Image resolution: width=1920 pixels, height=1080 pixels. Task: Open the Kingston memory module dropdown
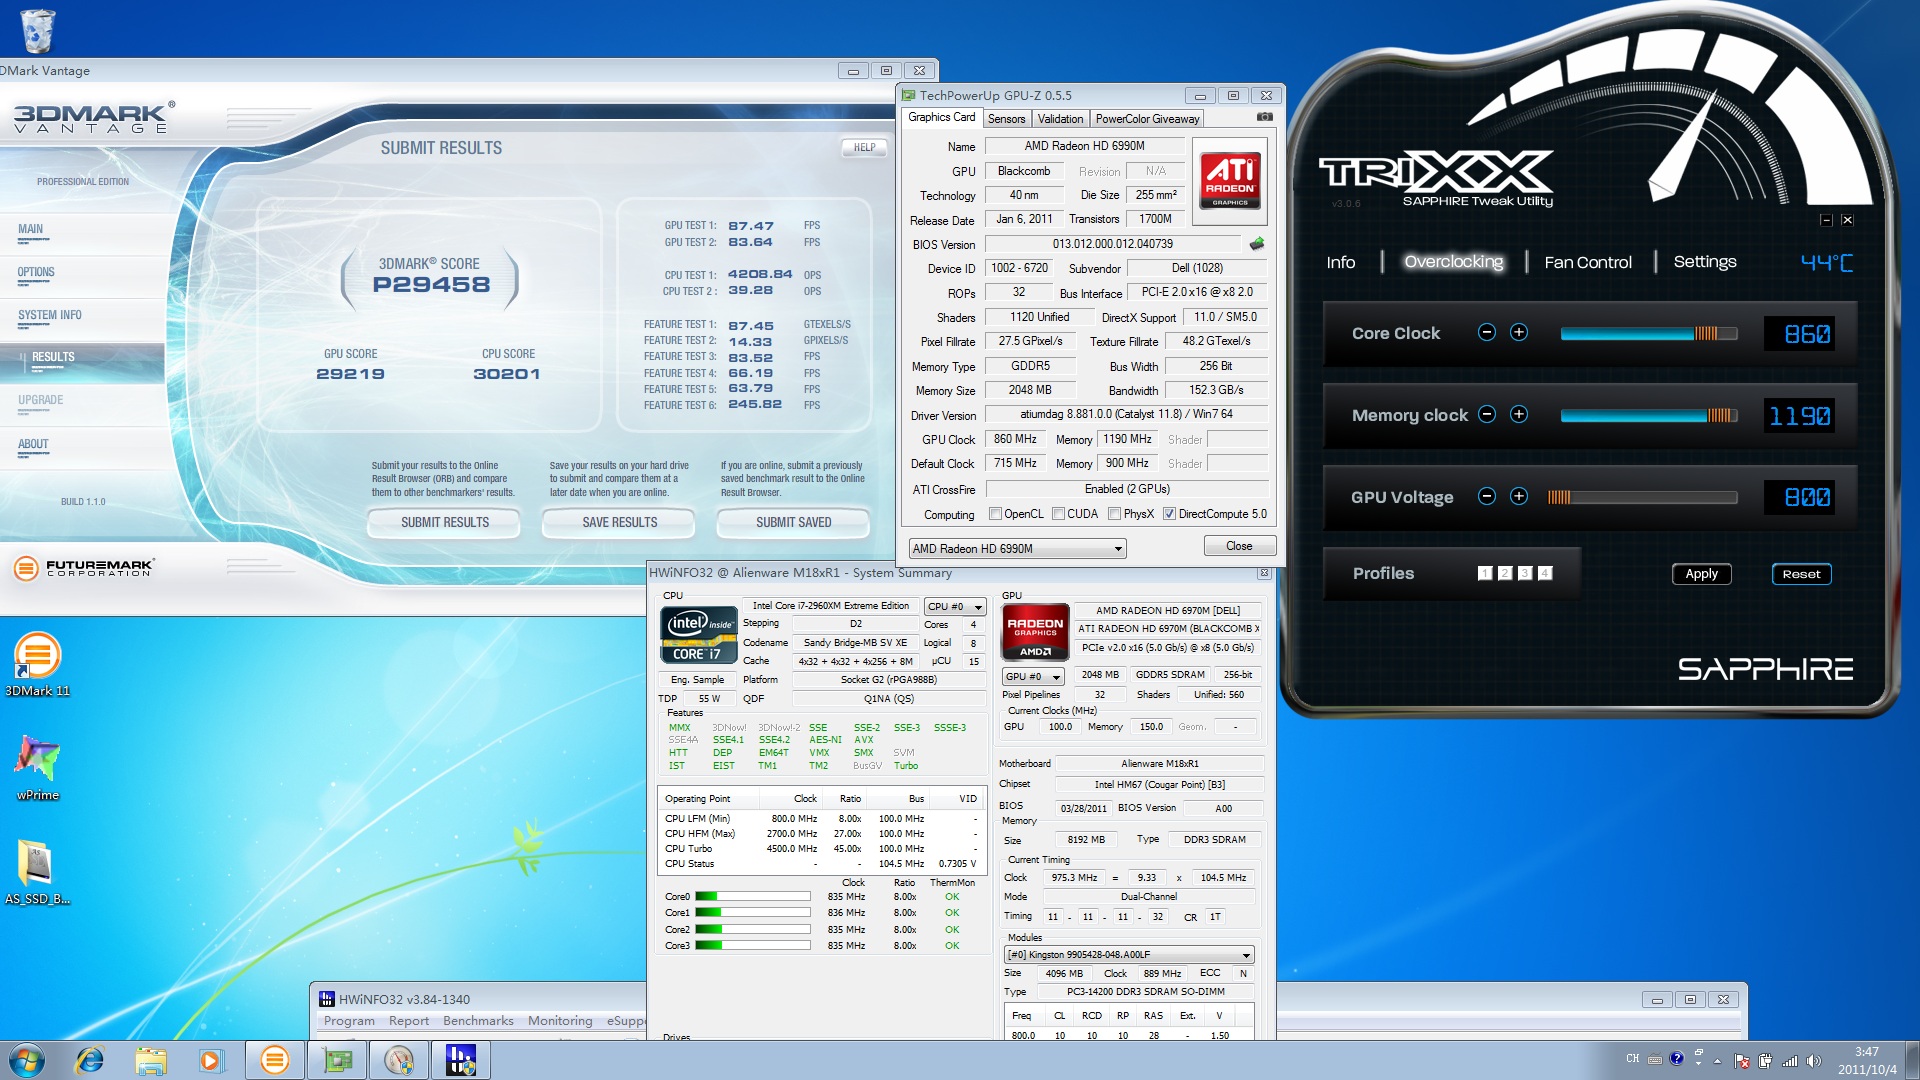1128,954
